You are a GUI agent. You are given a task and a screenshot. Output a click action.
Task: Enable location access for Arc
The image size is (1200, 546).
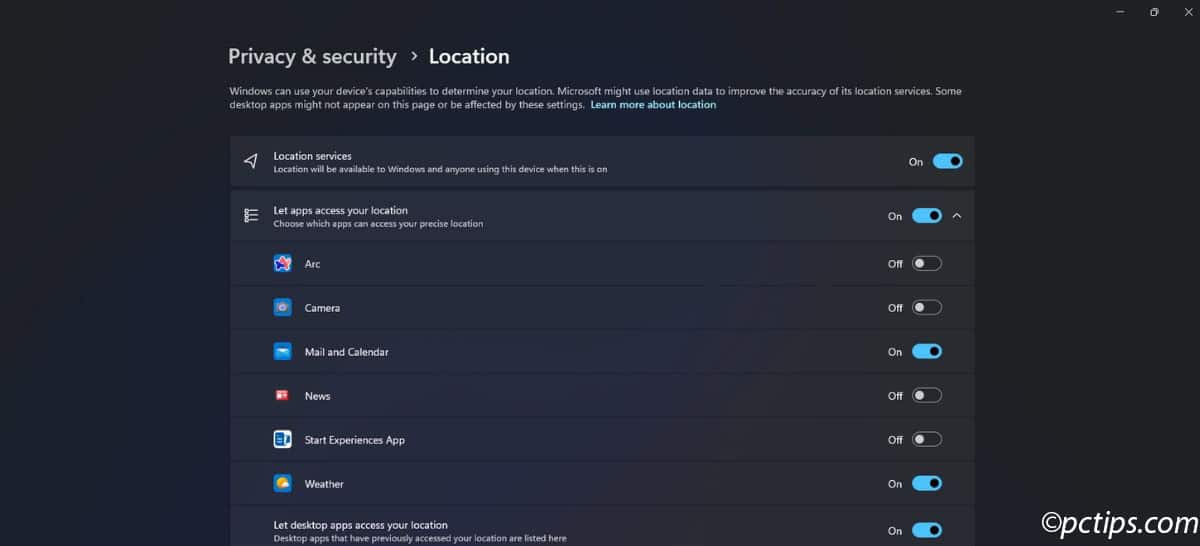click(x=927, y=264)
